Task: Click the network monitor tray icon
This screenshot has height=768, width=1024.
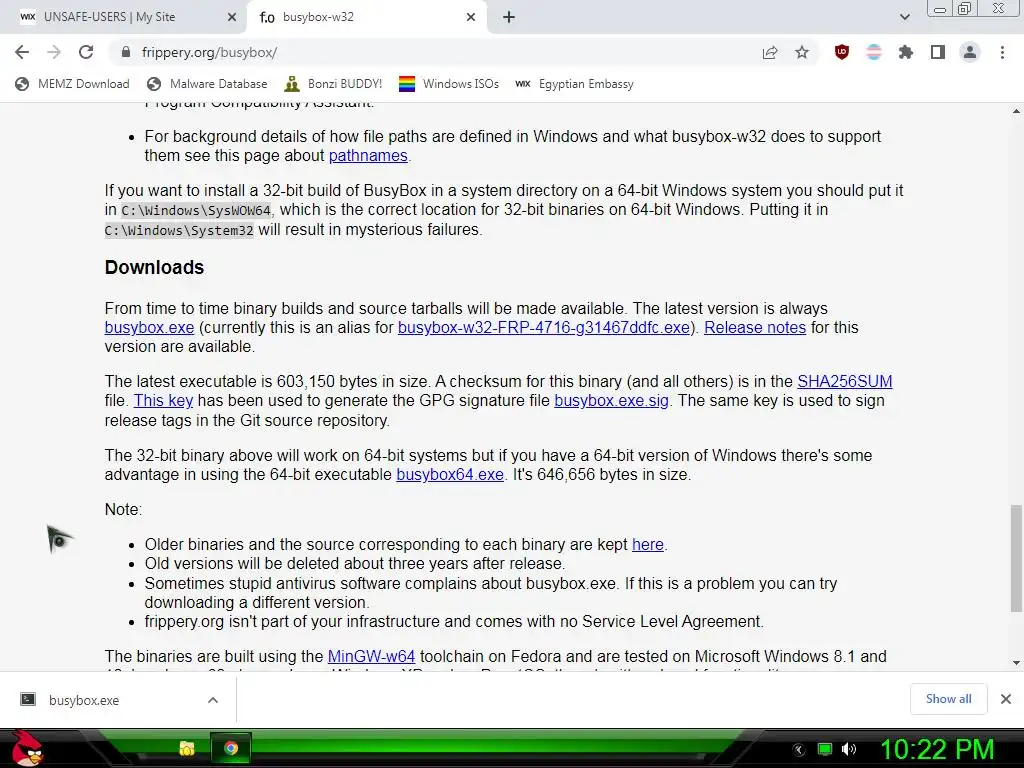Action: click(825, 749)
